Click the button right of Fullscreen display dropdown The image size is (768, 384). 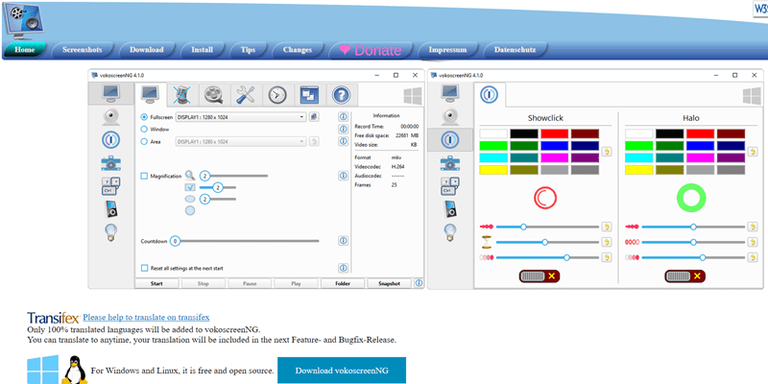pos(313,117)
